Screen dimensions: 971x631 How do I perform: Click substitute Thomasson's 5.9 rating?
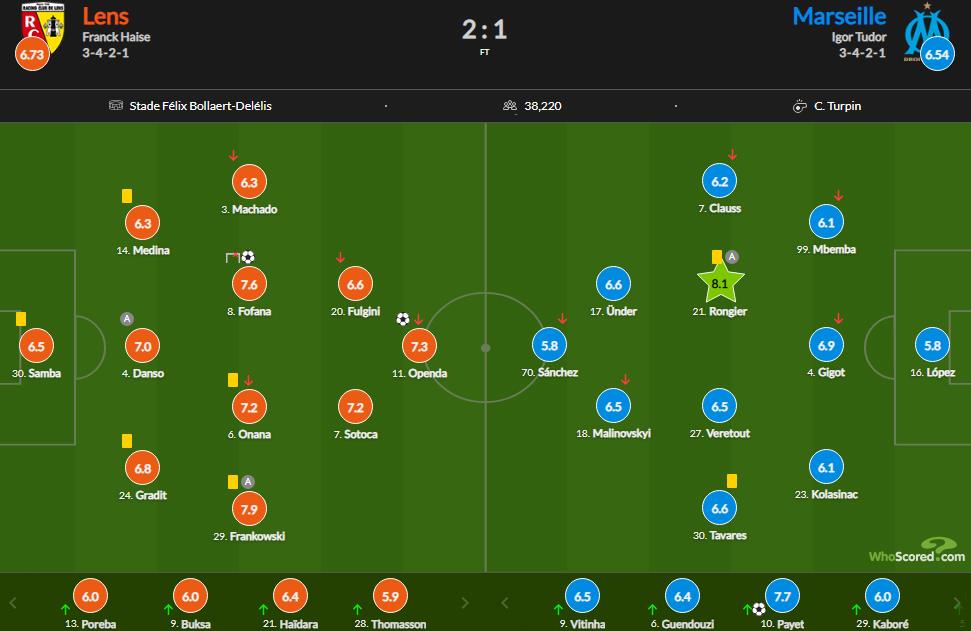388,597
